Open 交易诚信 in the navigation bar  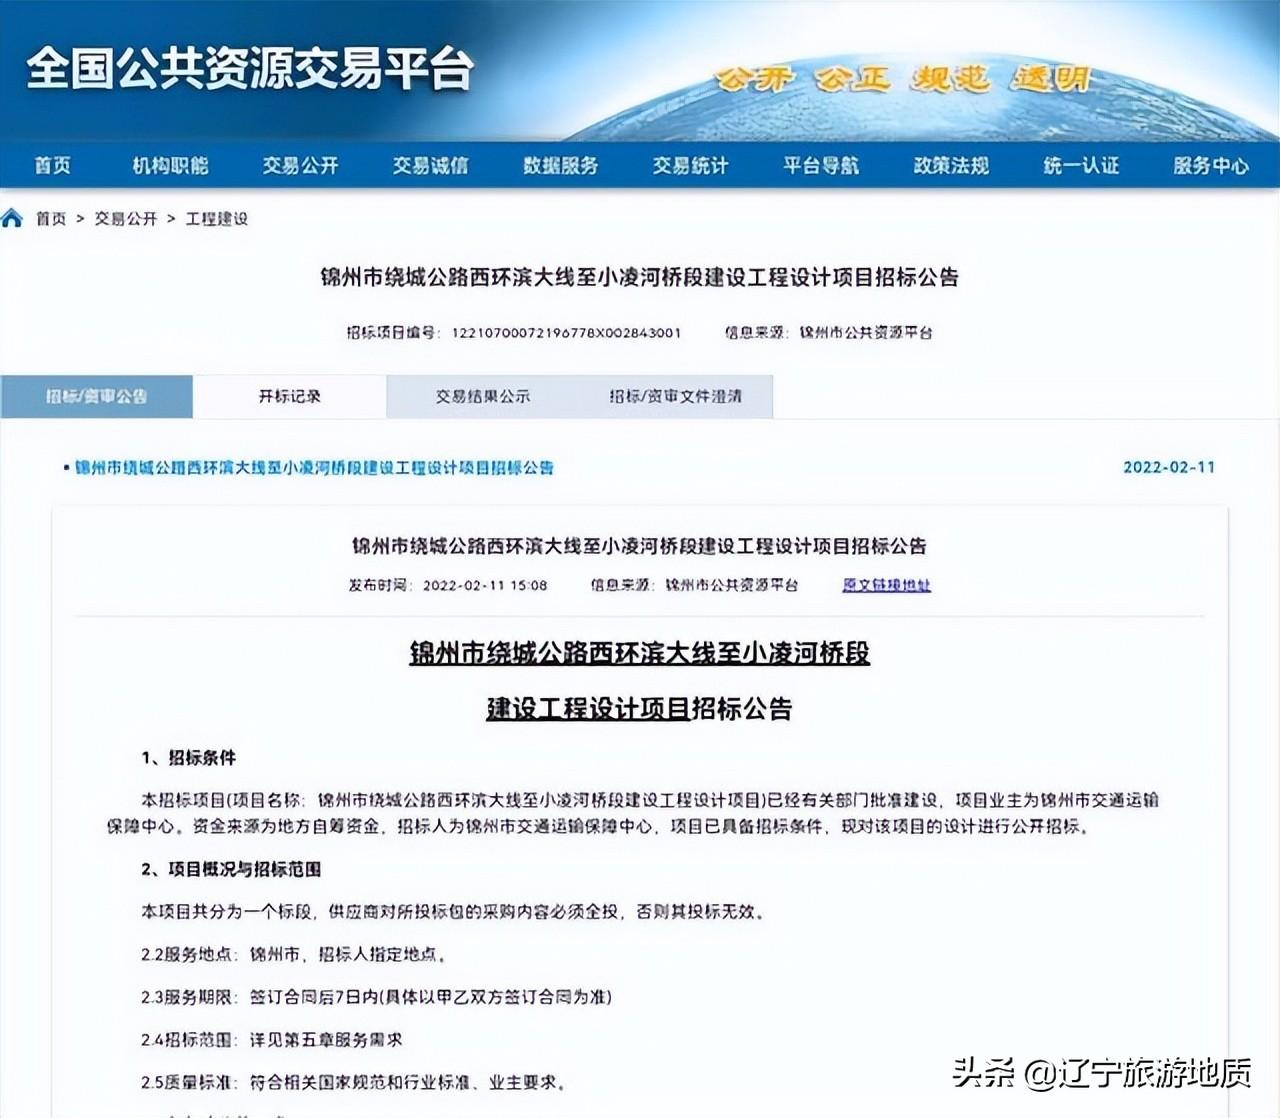[431, 165]
